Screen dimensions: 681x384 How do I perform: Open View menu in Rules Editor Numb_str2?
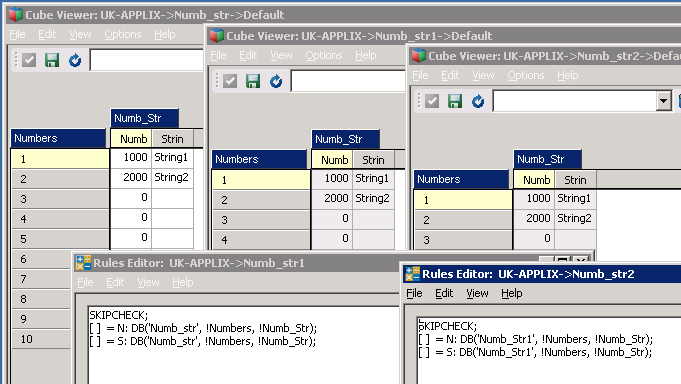point(477,293)
